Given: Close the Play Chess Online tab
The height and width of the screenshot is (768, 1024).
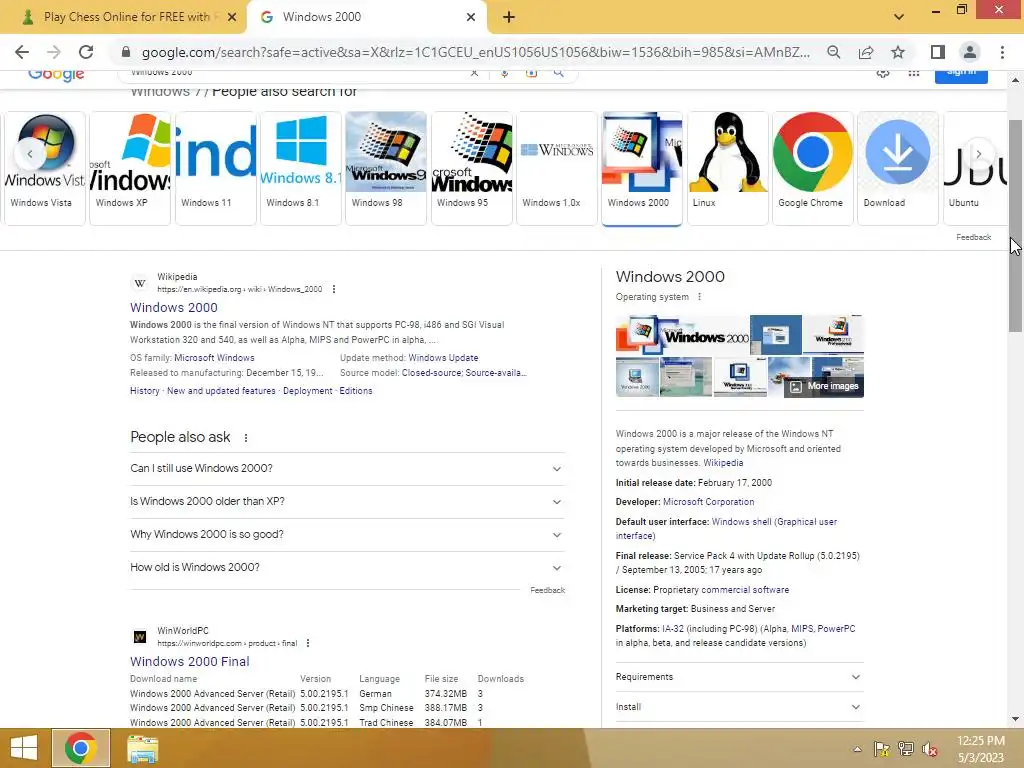Looking at the screenshot, I should click(232, 17).
